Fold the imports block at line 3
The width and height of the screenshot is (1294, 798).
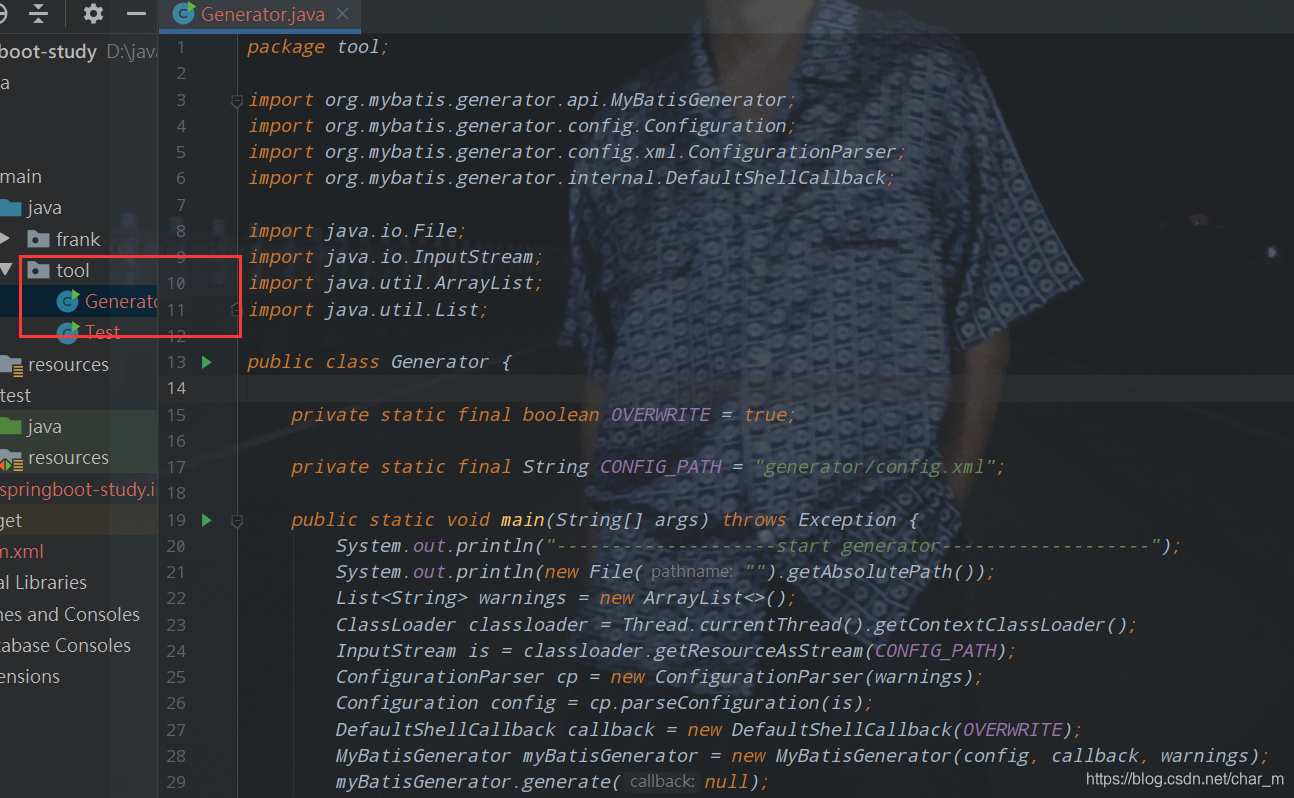point(237,100)
